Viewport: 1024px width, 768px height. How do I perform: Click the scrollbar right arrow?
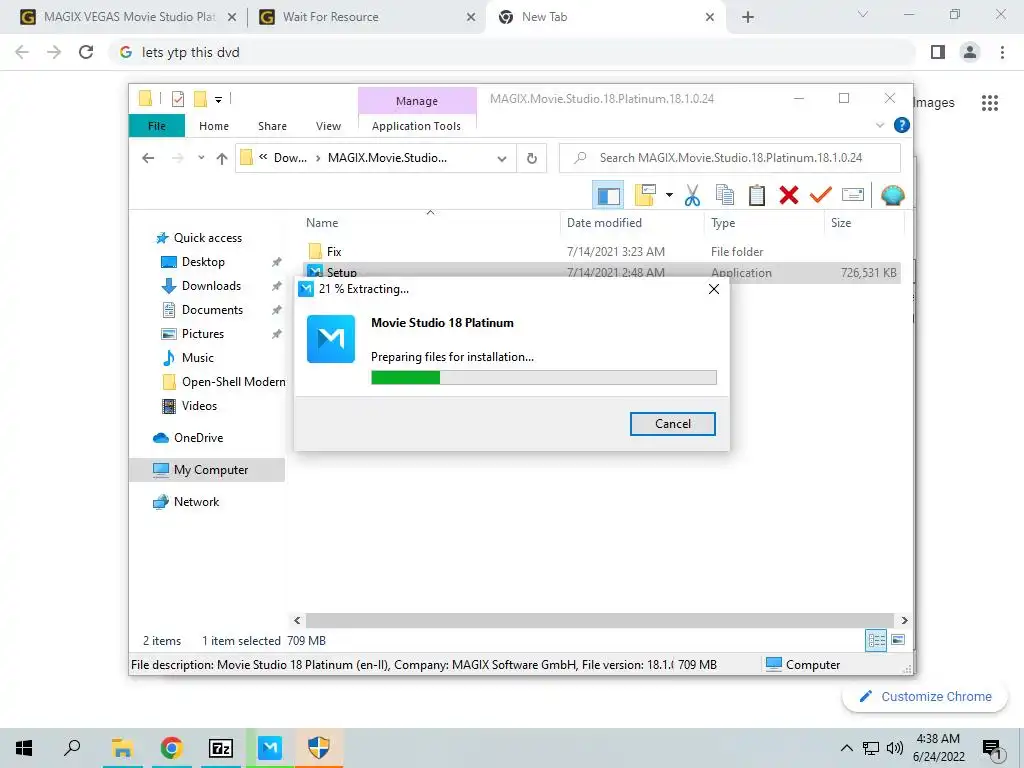[904, 620]
